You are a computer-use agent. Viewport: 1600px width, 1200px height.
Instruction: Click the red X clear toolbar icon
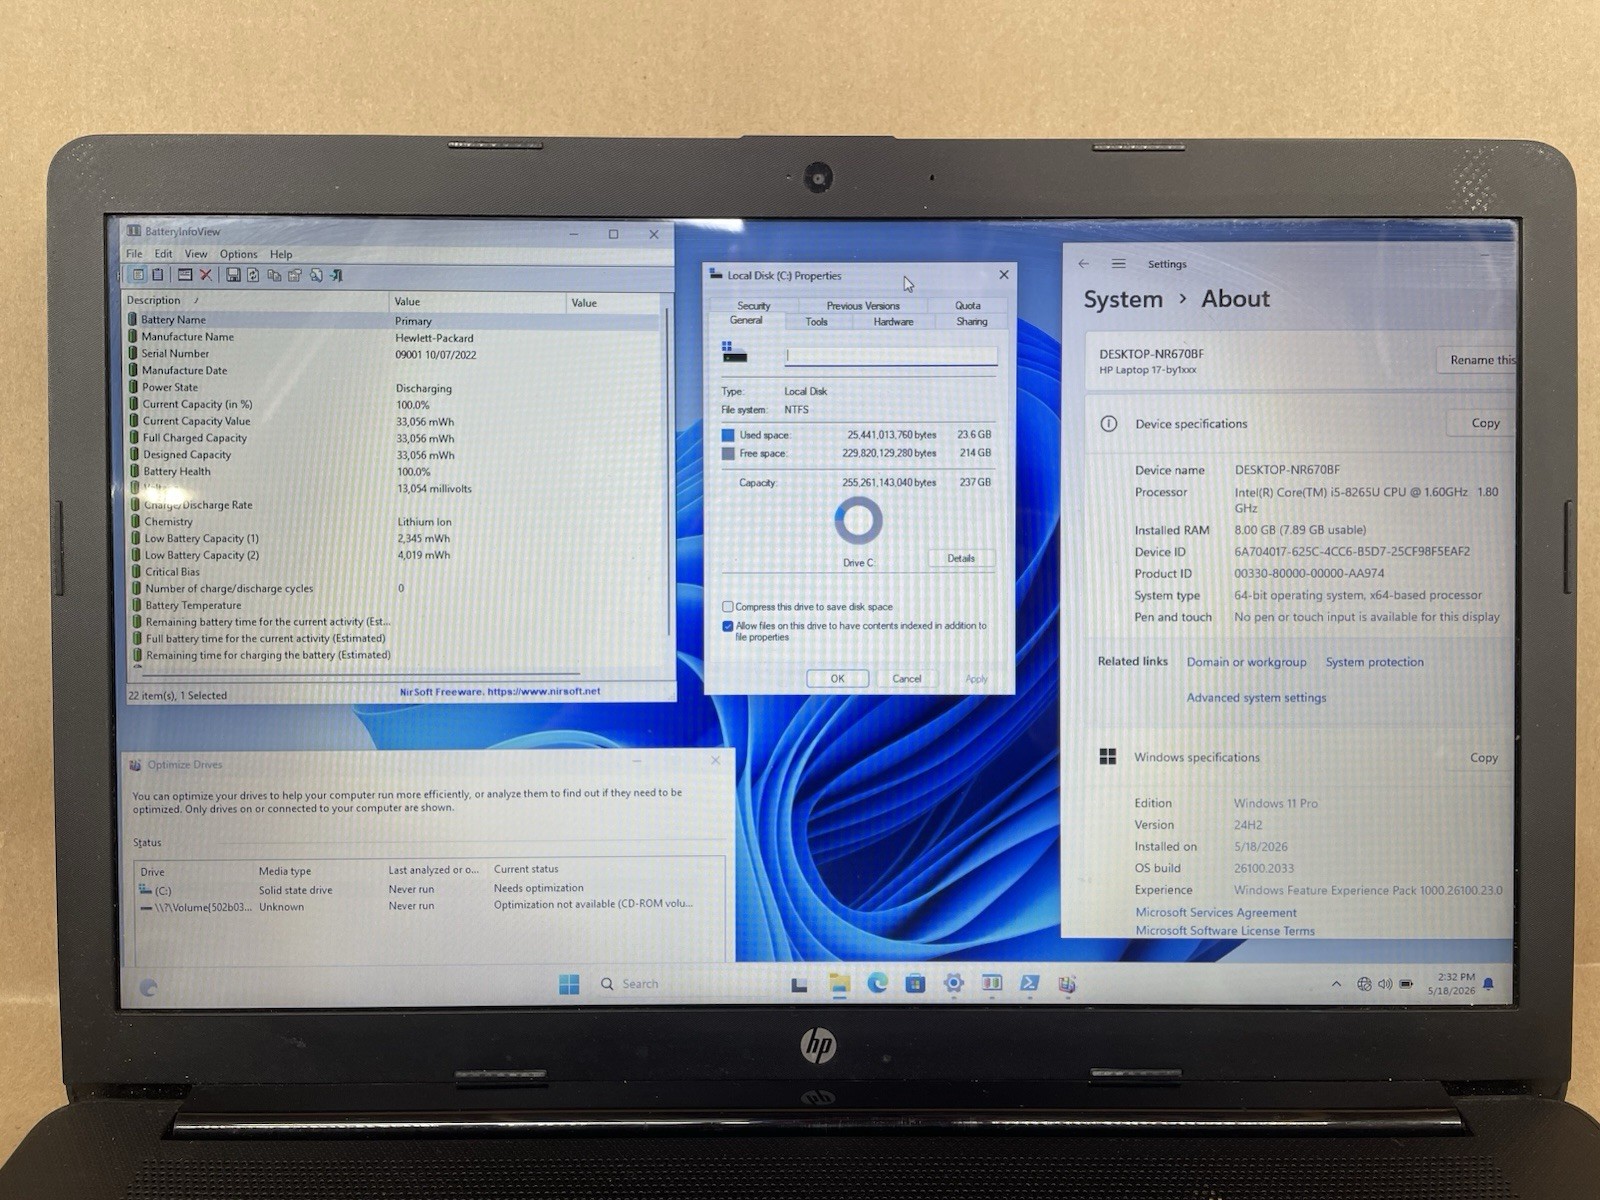[205, 275]
